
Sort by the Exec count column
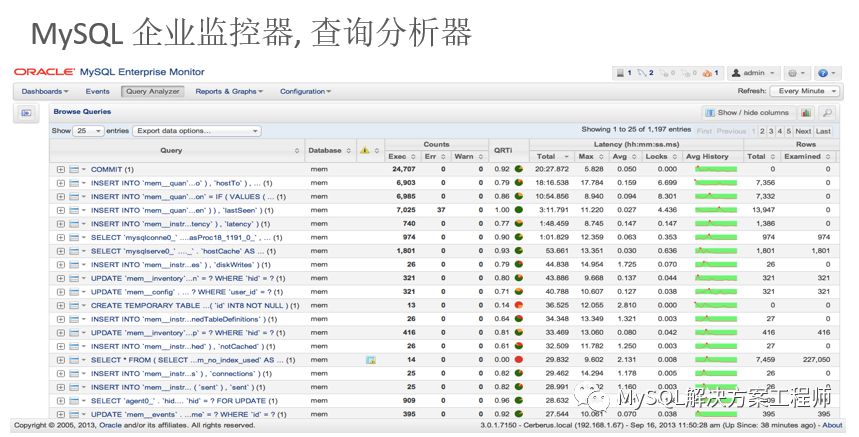point(402,157)
